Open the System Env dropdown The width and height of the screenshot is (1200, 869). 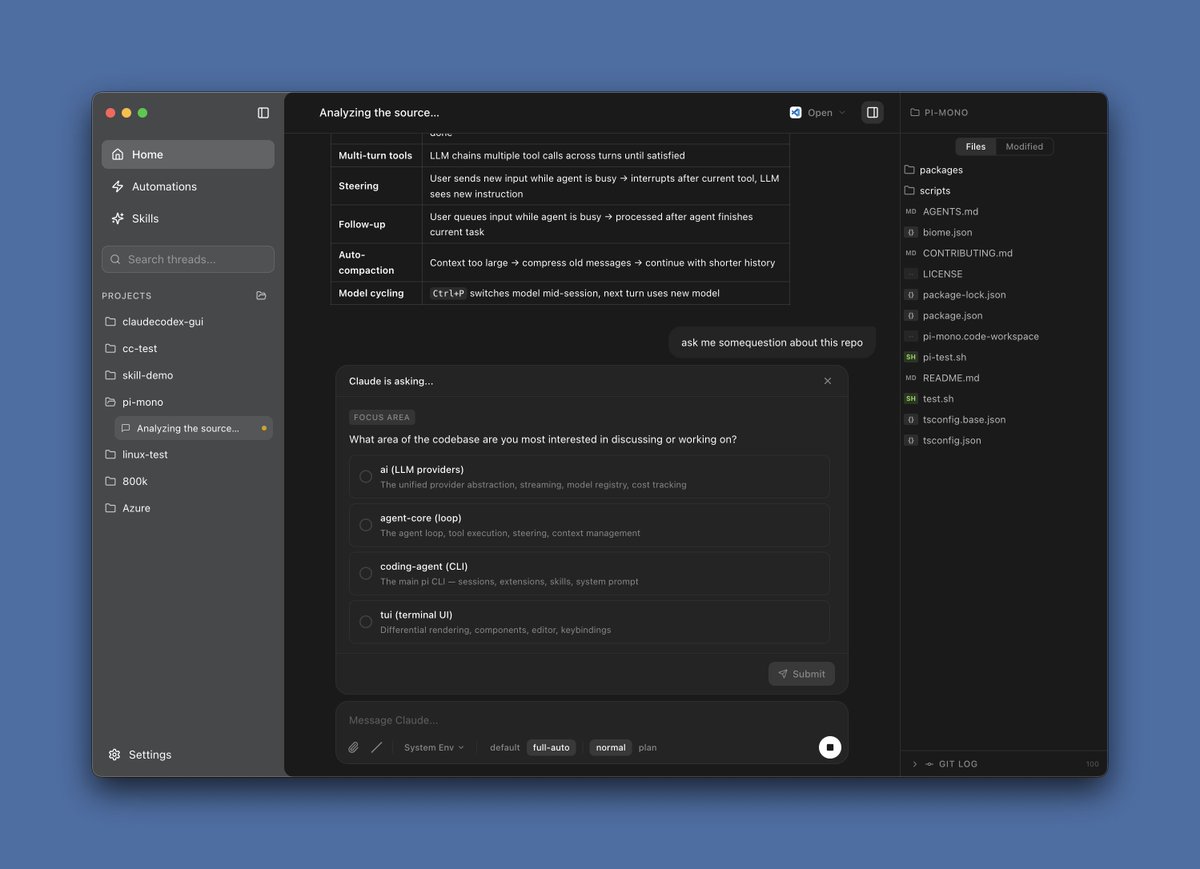click(x=434, y=747)
